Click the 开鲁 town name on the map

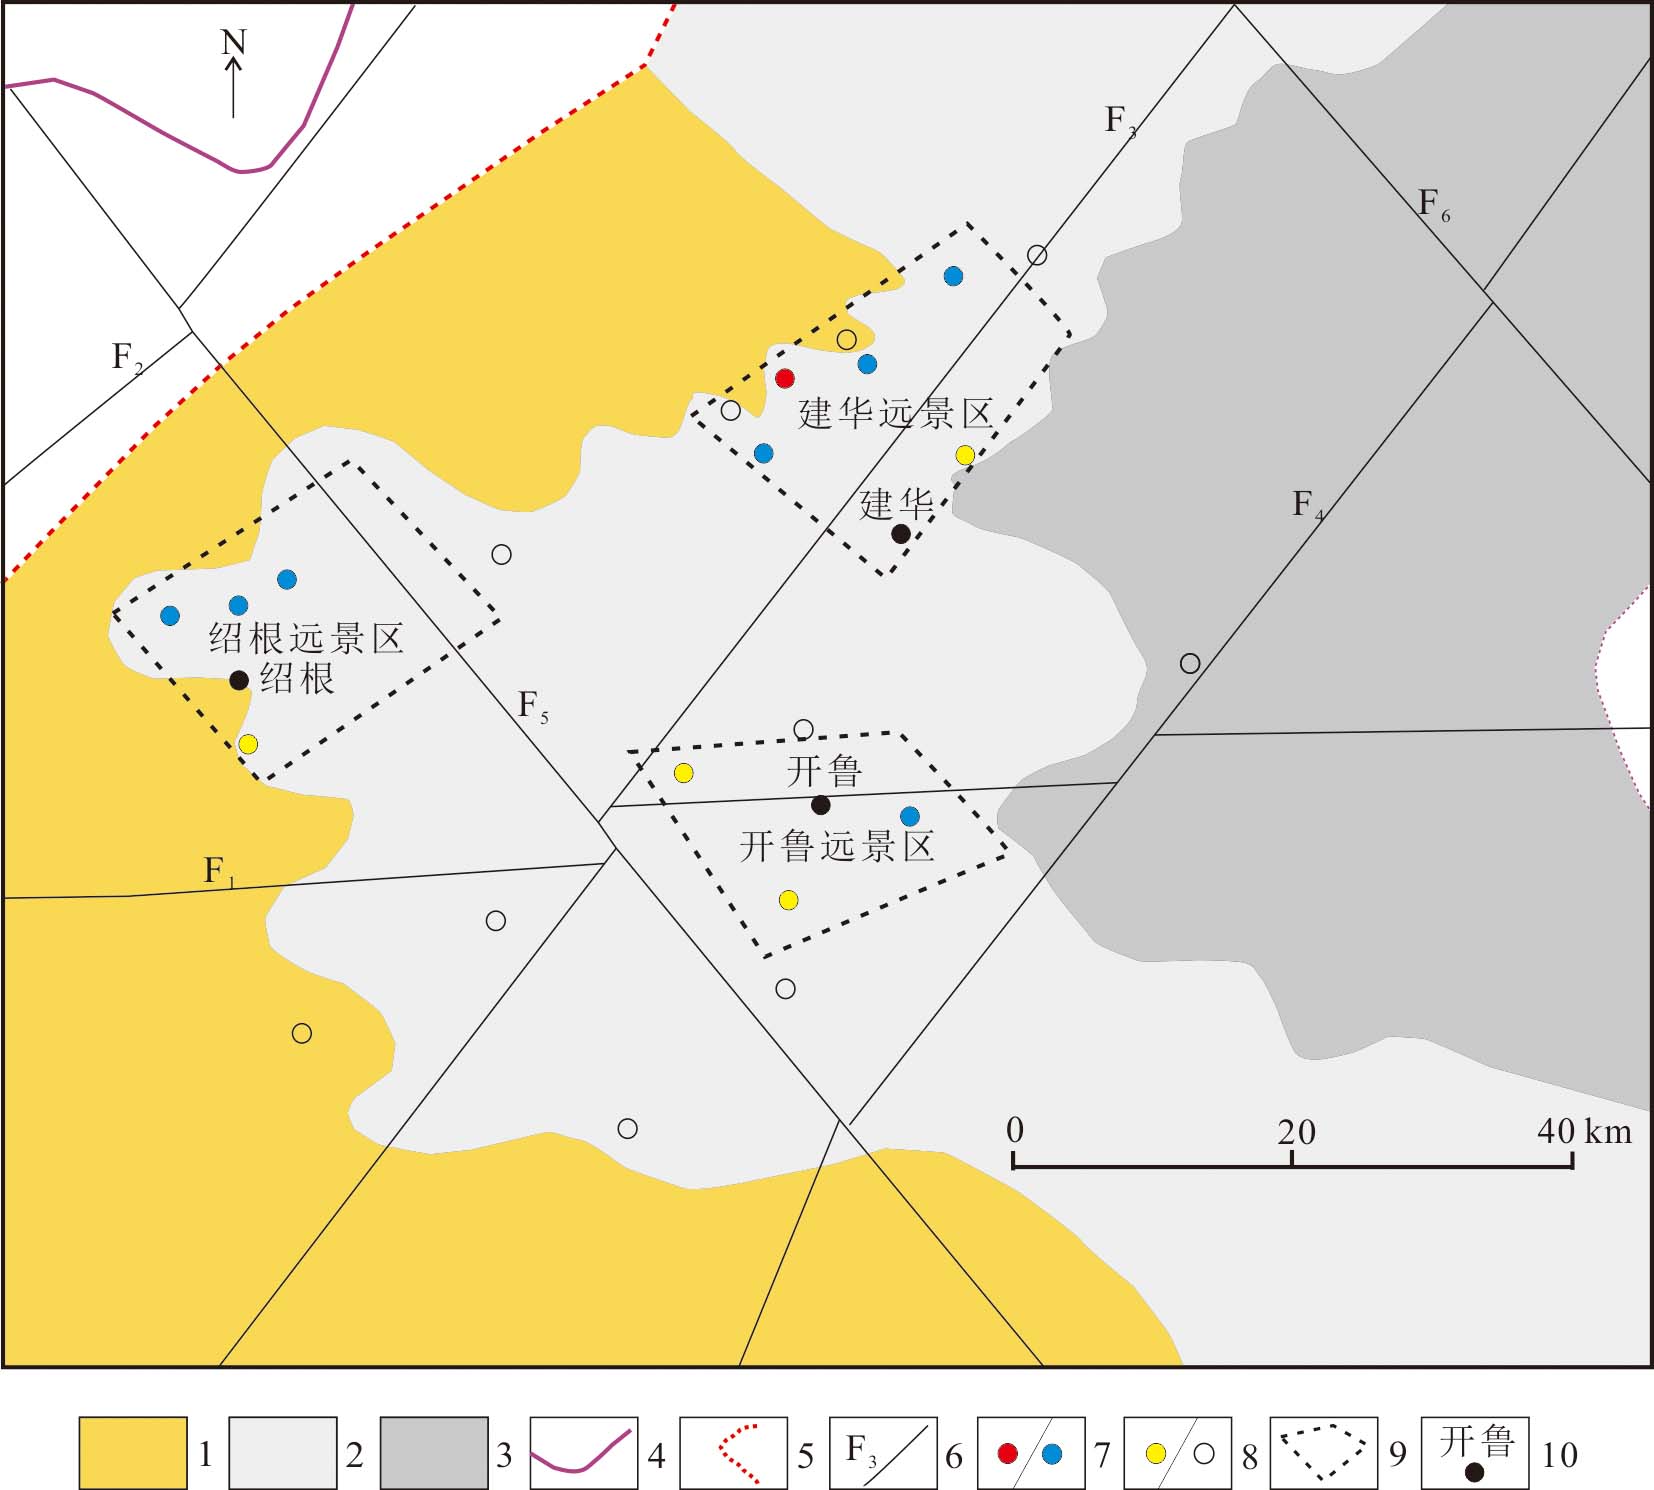coord(824,771)
